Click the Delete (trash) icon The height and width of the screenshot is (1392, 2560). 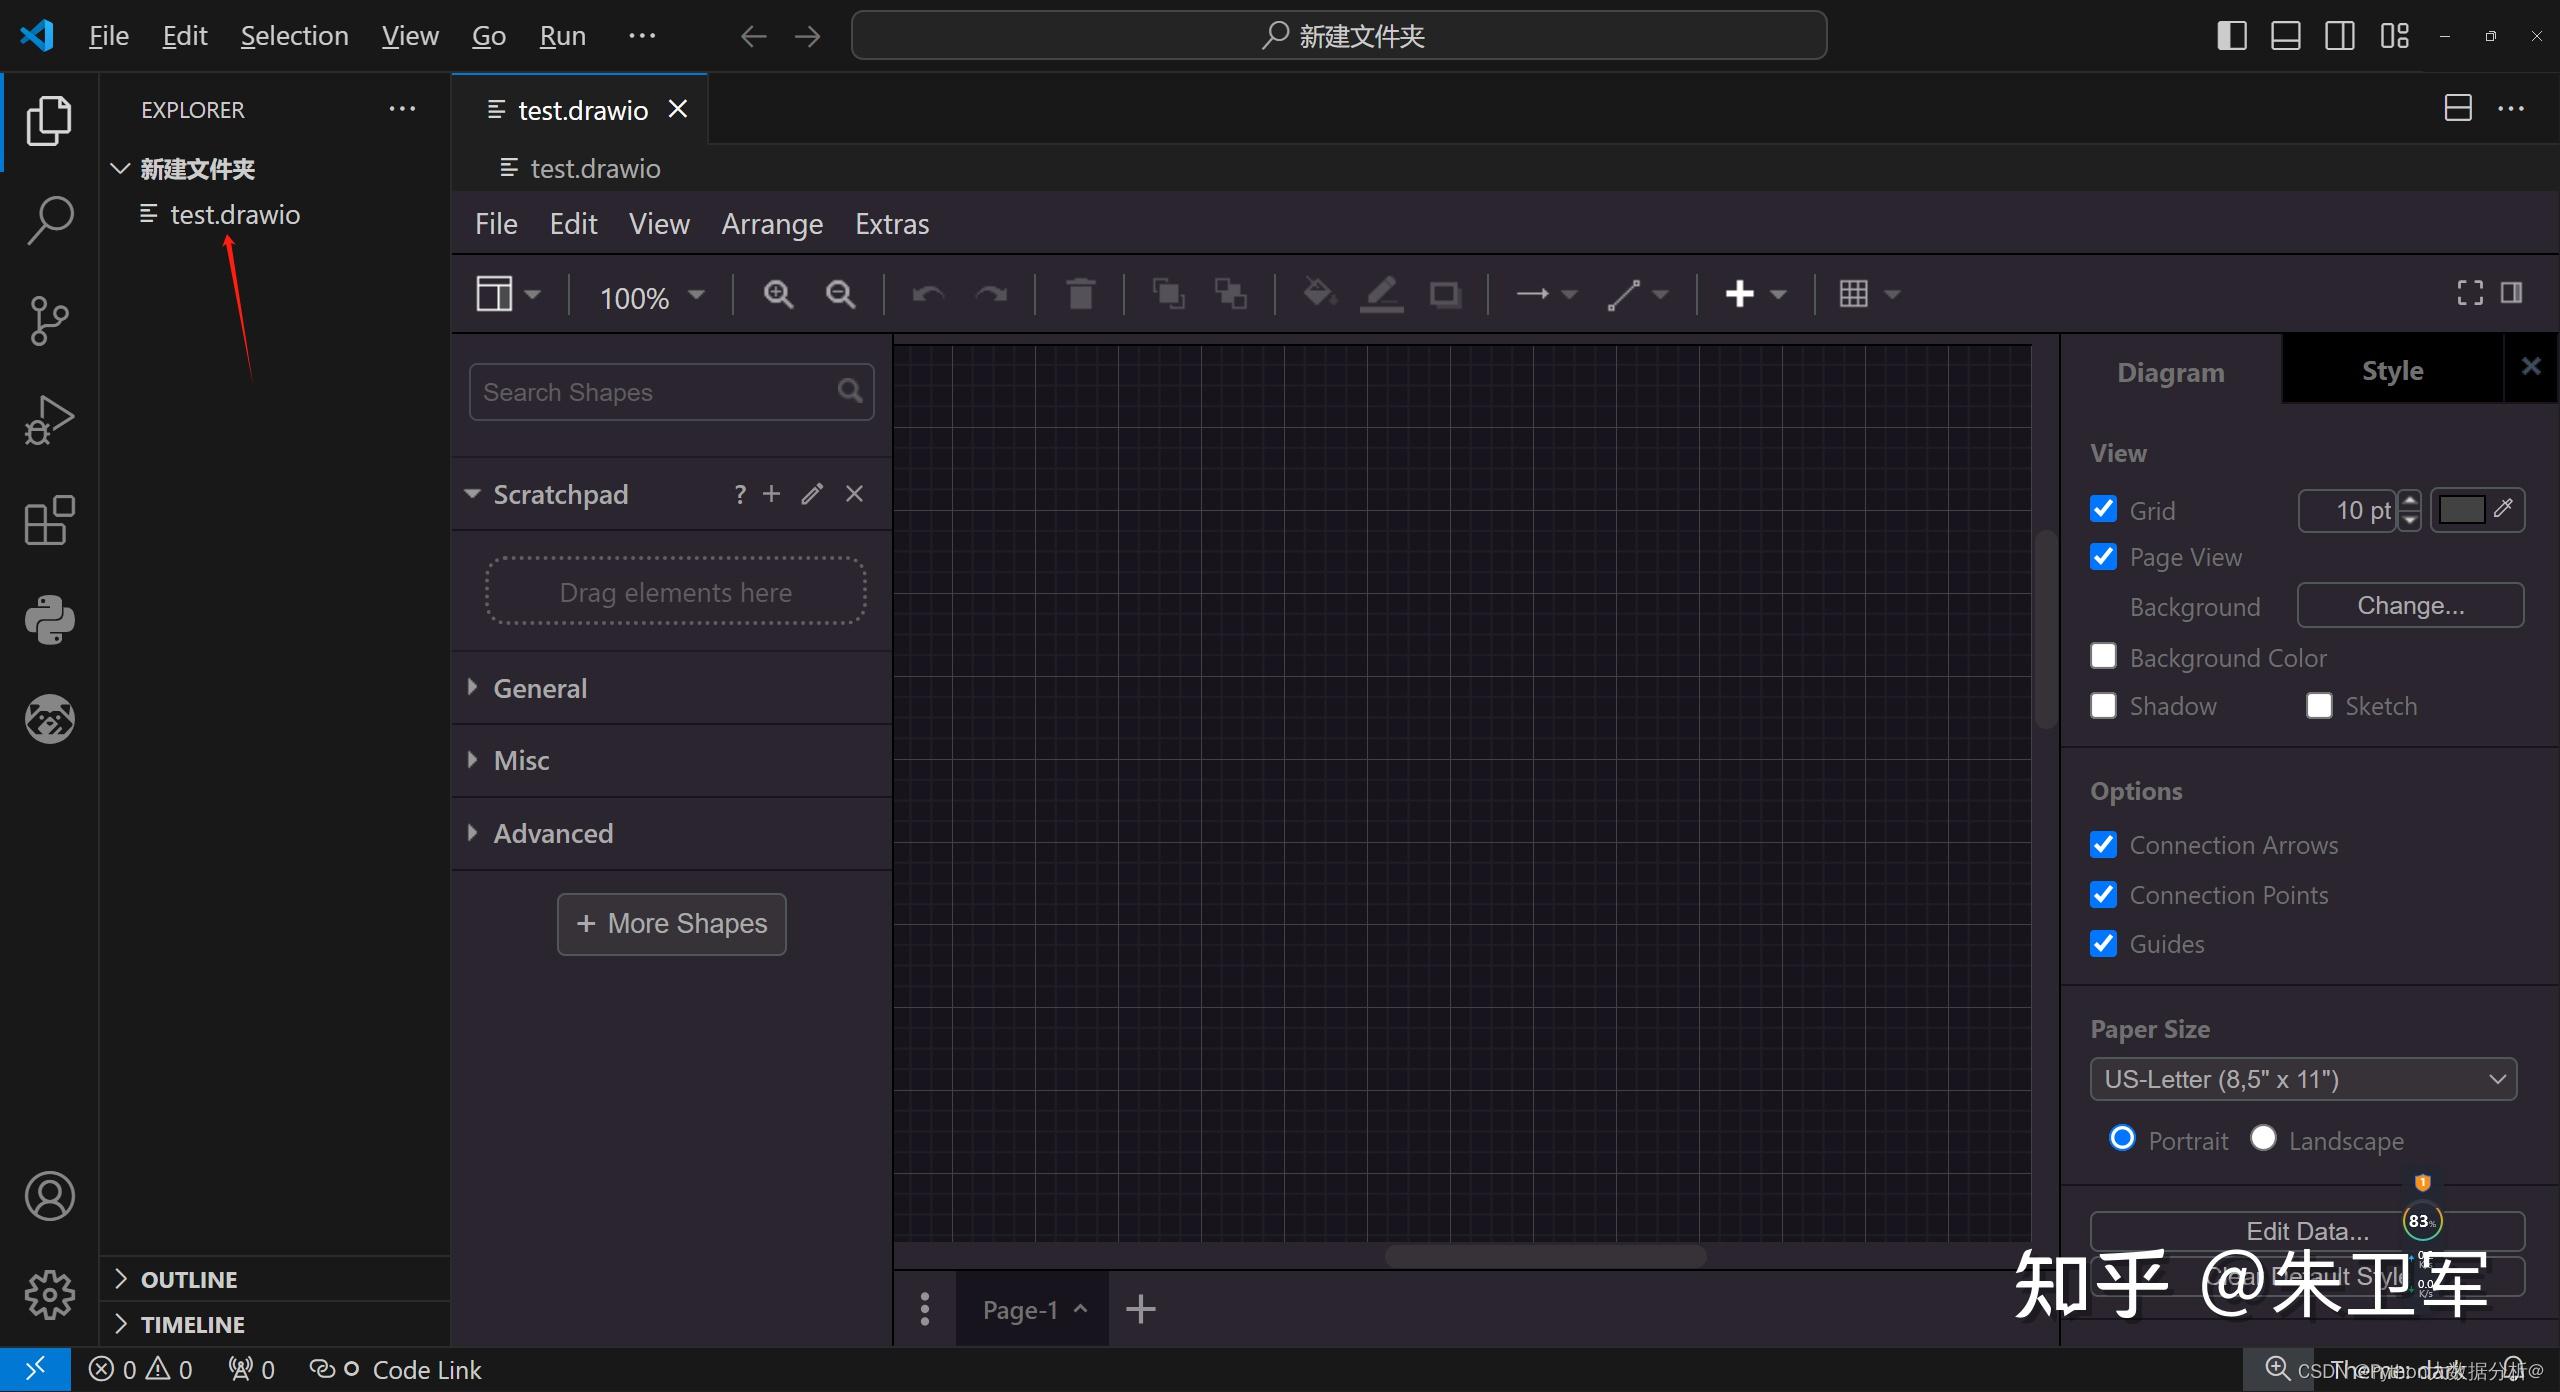pos(1080,294)
